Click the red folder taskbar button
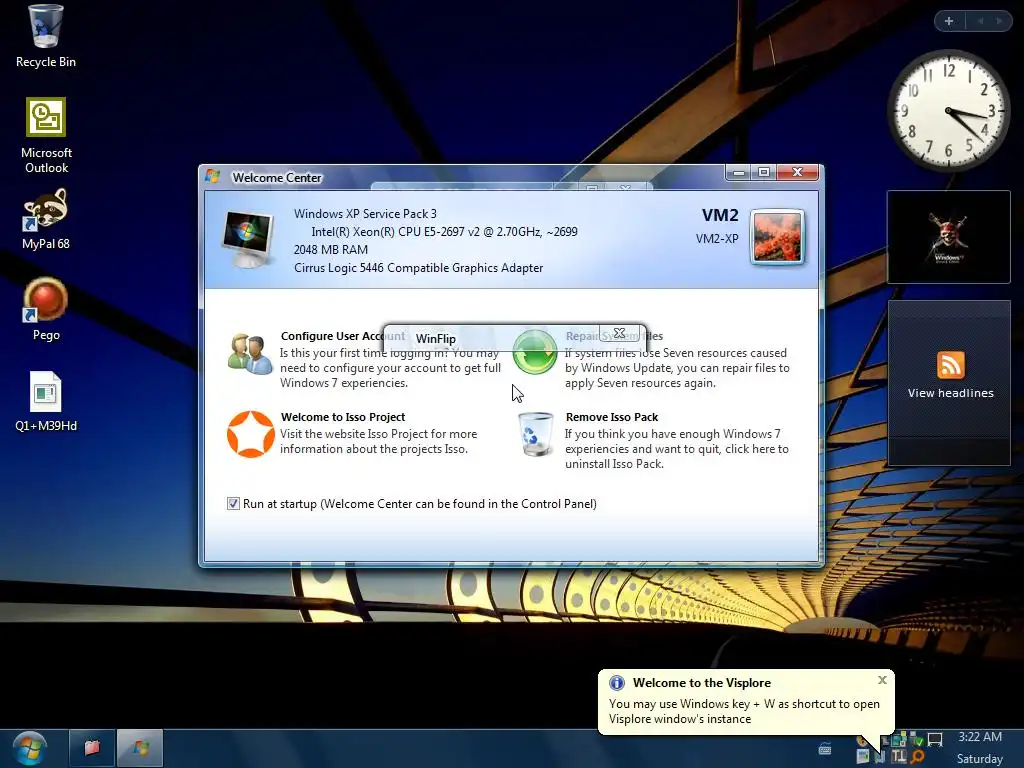This screenshot has height=768, width=1024. [92, 748]
